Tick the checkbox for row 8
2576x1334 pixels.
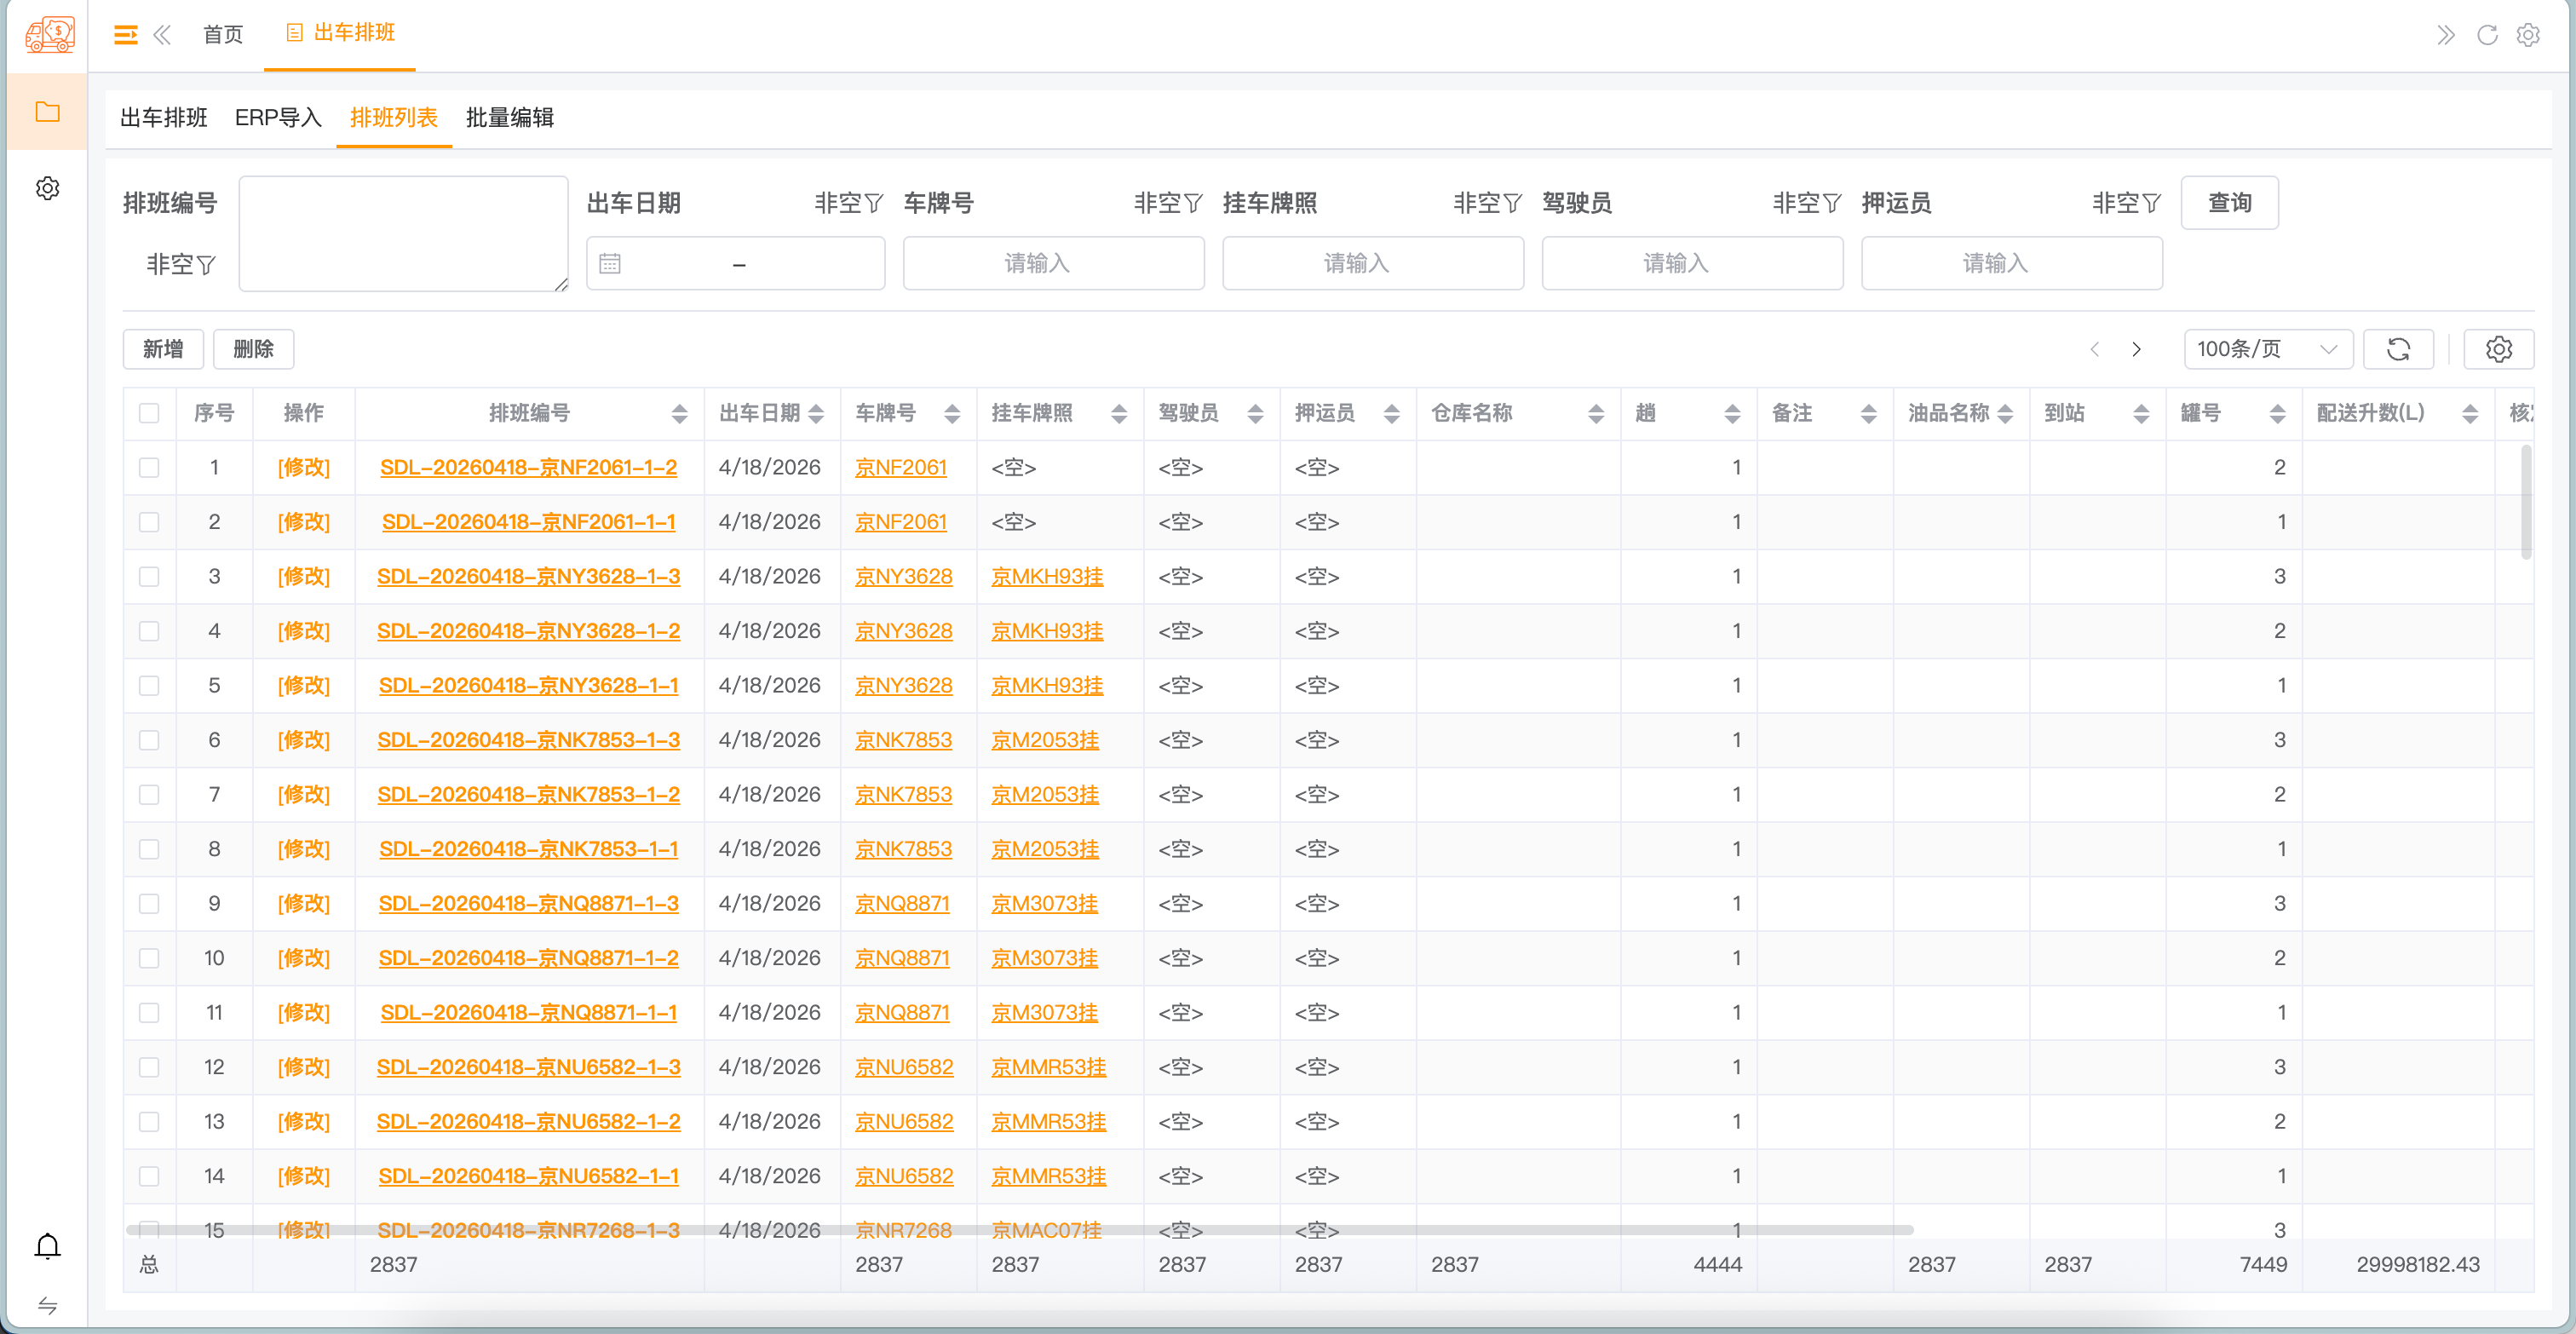(149, 849)
